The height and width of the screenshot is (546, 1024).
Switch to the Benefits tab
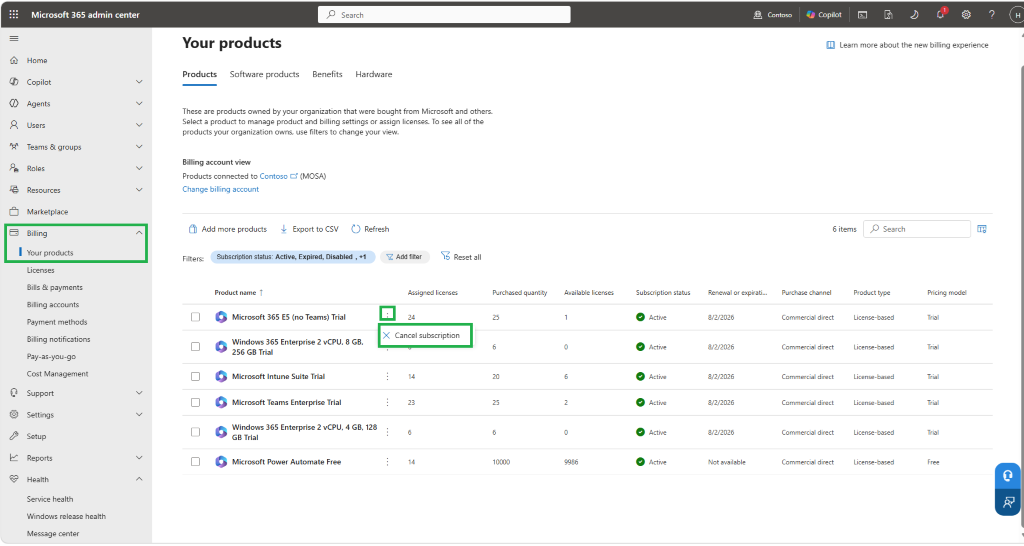coord(327,74)
